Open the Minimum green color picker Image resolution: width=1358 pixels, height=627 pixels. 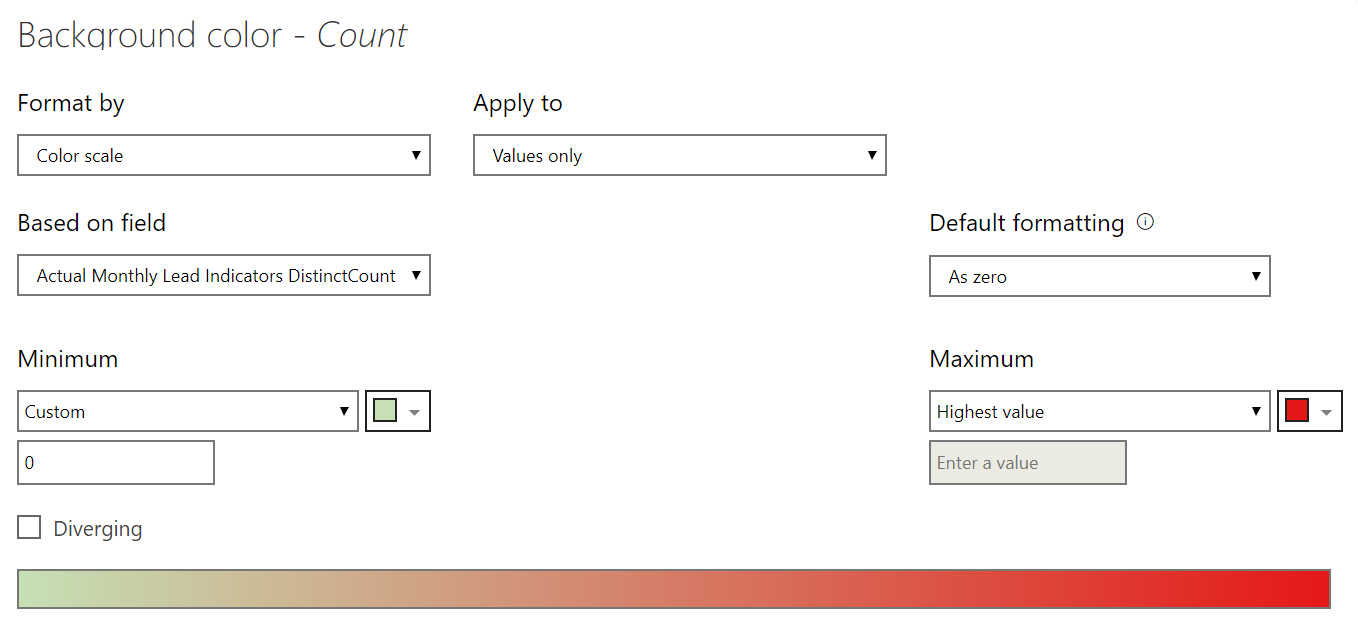pos(398,411)
